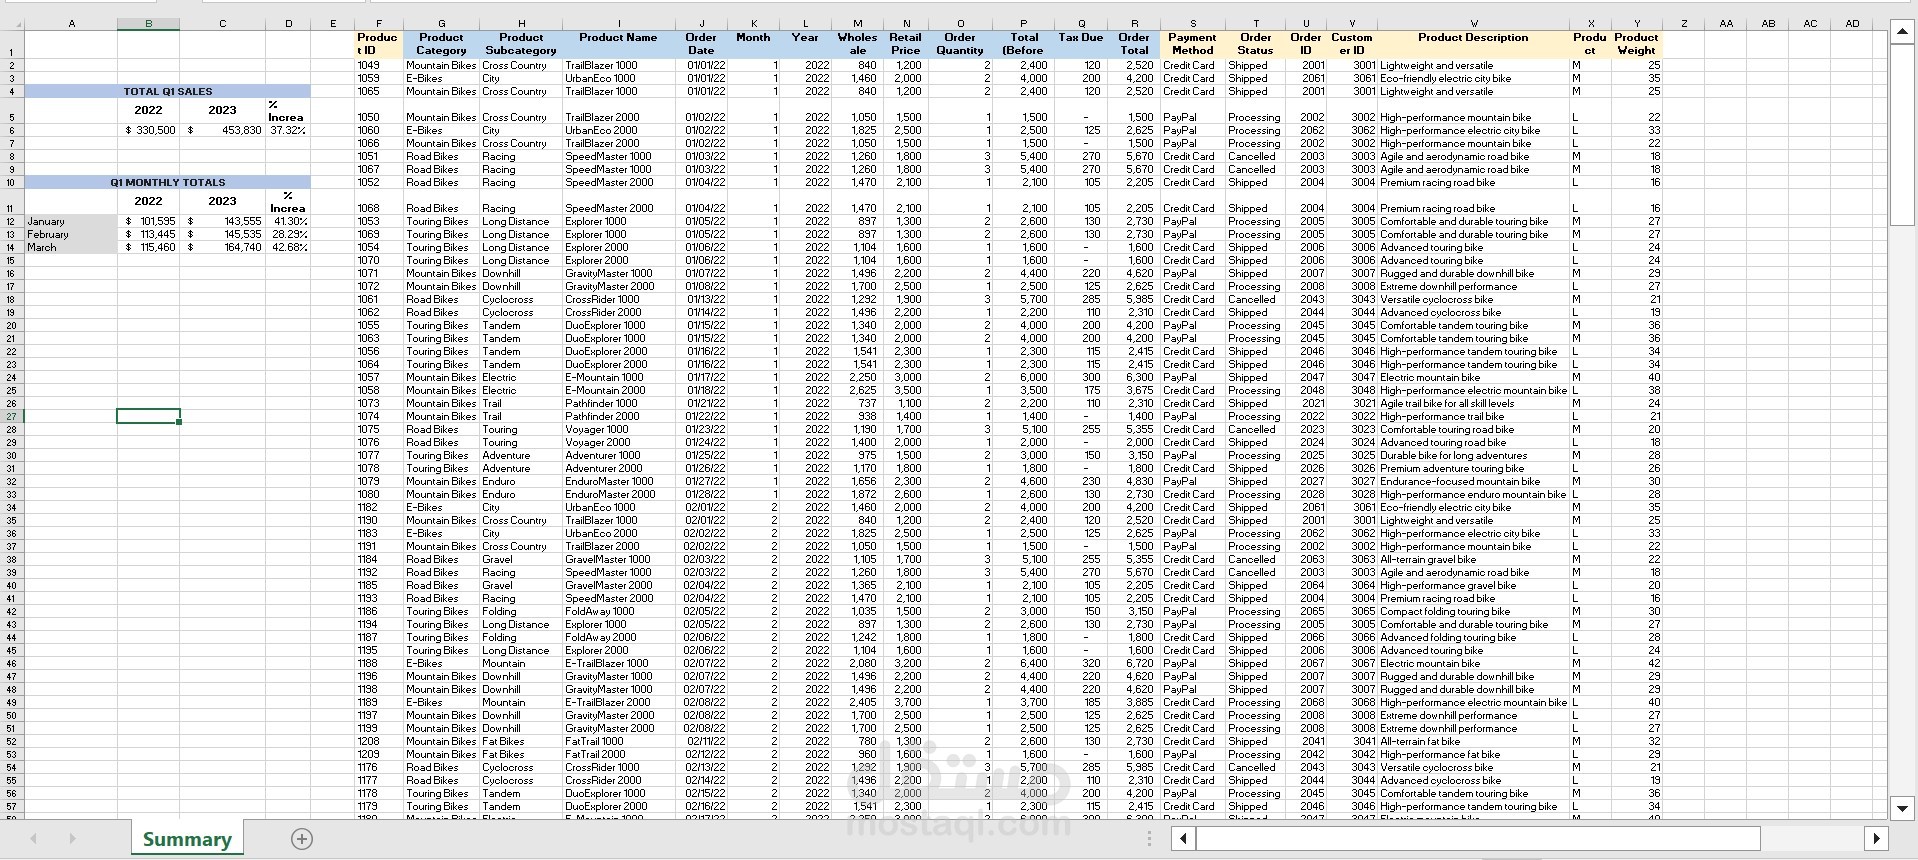Screen dimensions: 1918x860
Task: Open the Summary sheet tab
Action: point(187,839)
